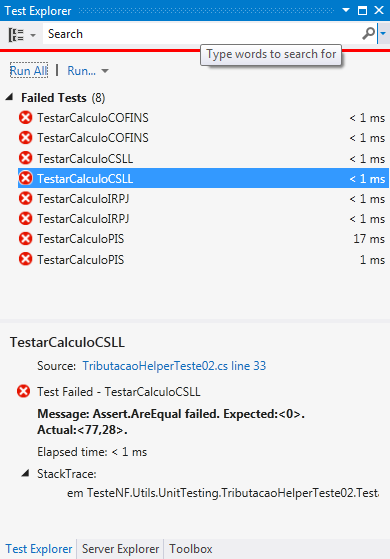Open the window position dropdown in title bar
Viewport: 390px width, 559px height.
[x=346, y=11]
